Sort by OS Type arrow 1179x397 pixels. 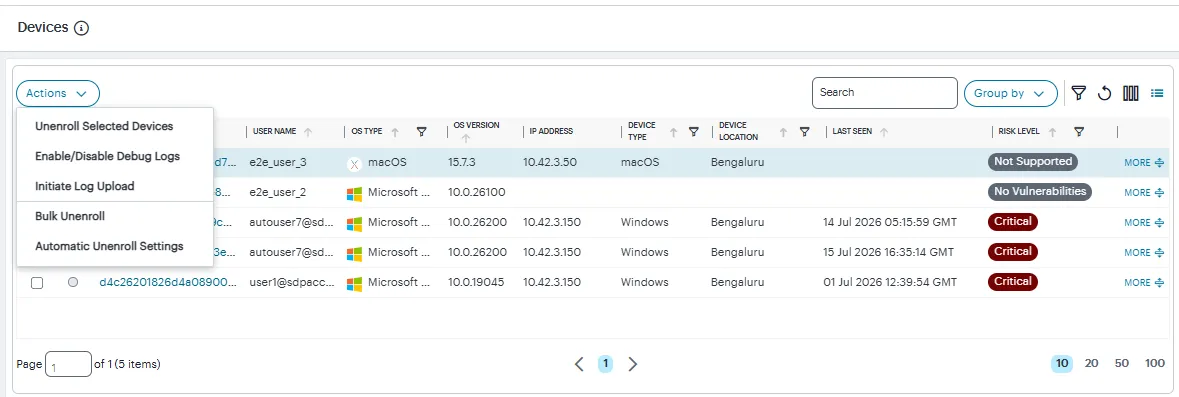395,132
